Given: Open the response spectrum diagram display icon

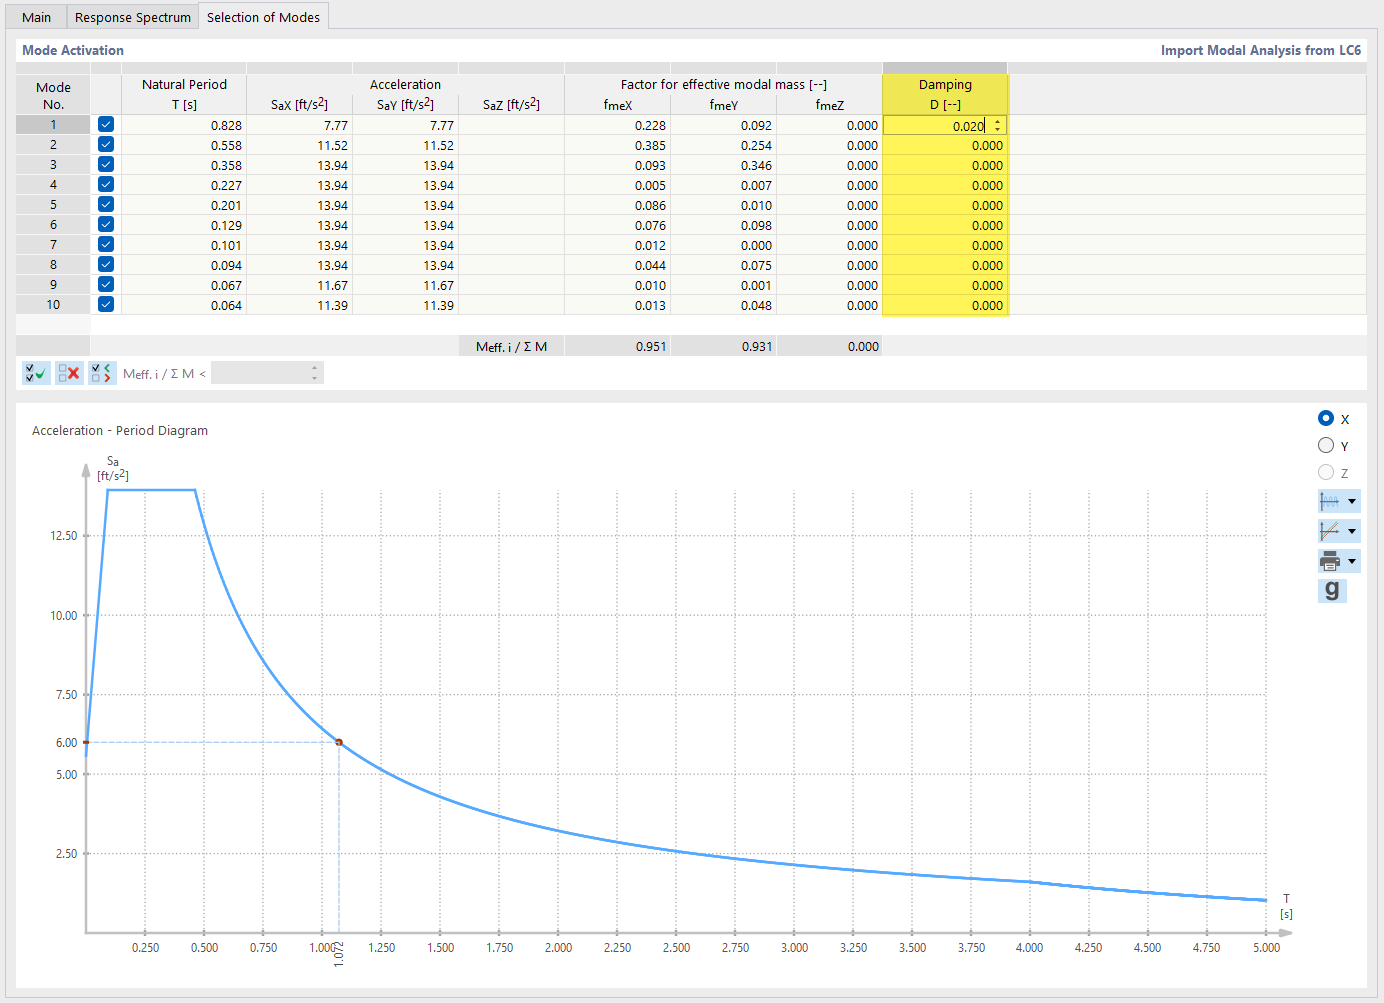Looking at the screenshot, I should coord(1332,500).
